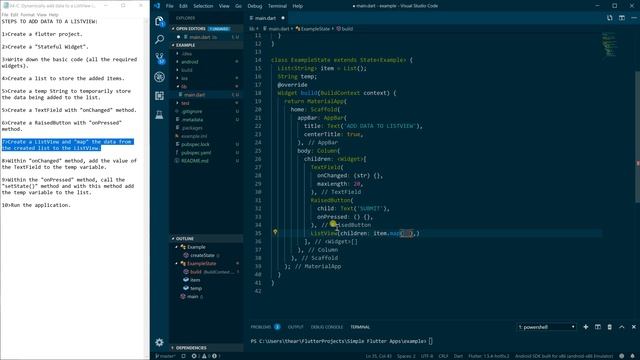Open the Selection menu
This screenshot has width=640, height=360.
click(203, 6)
